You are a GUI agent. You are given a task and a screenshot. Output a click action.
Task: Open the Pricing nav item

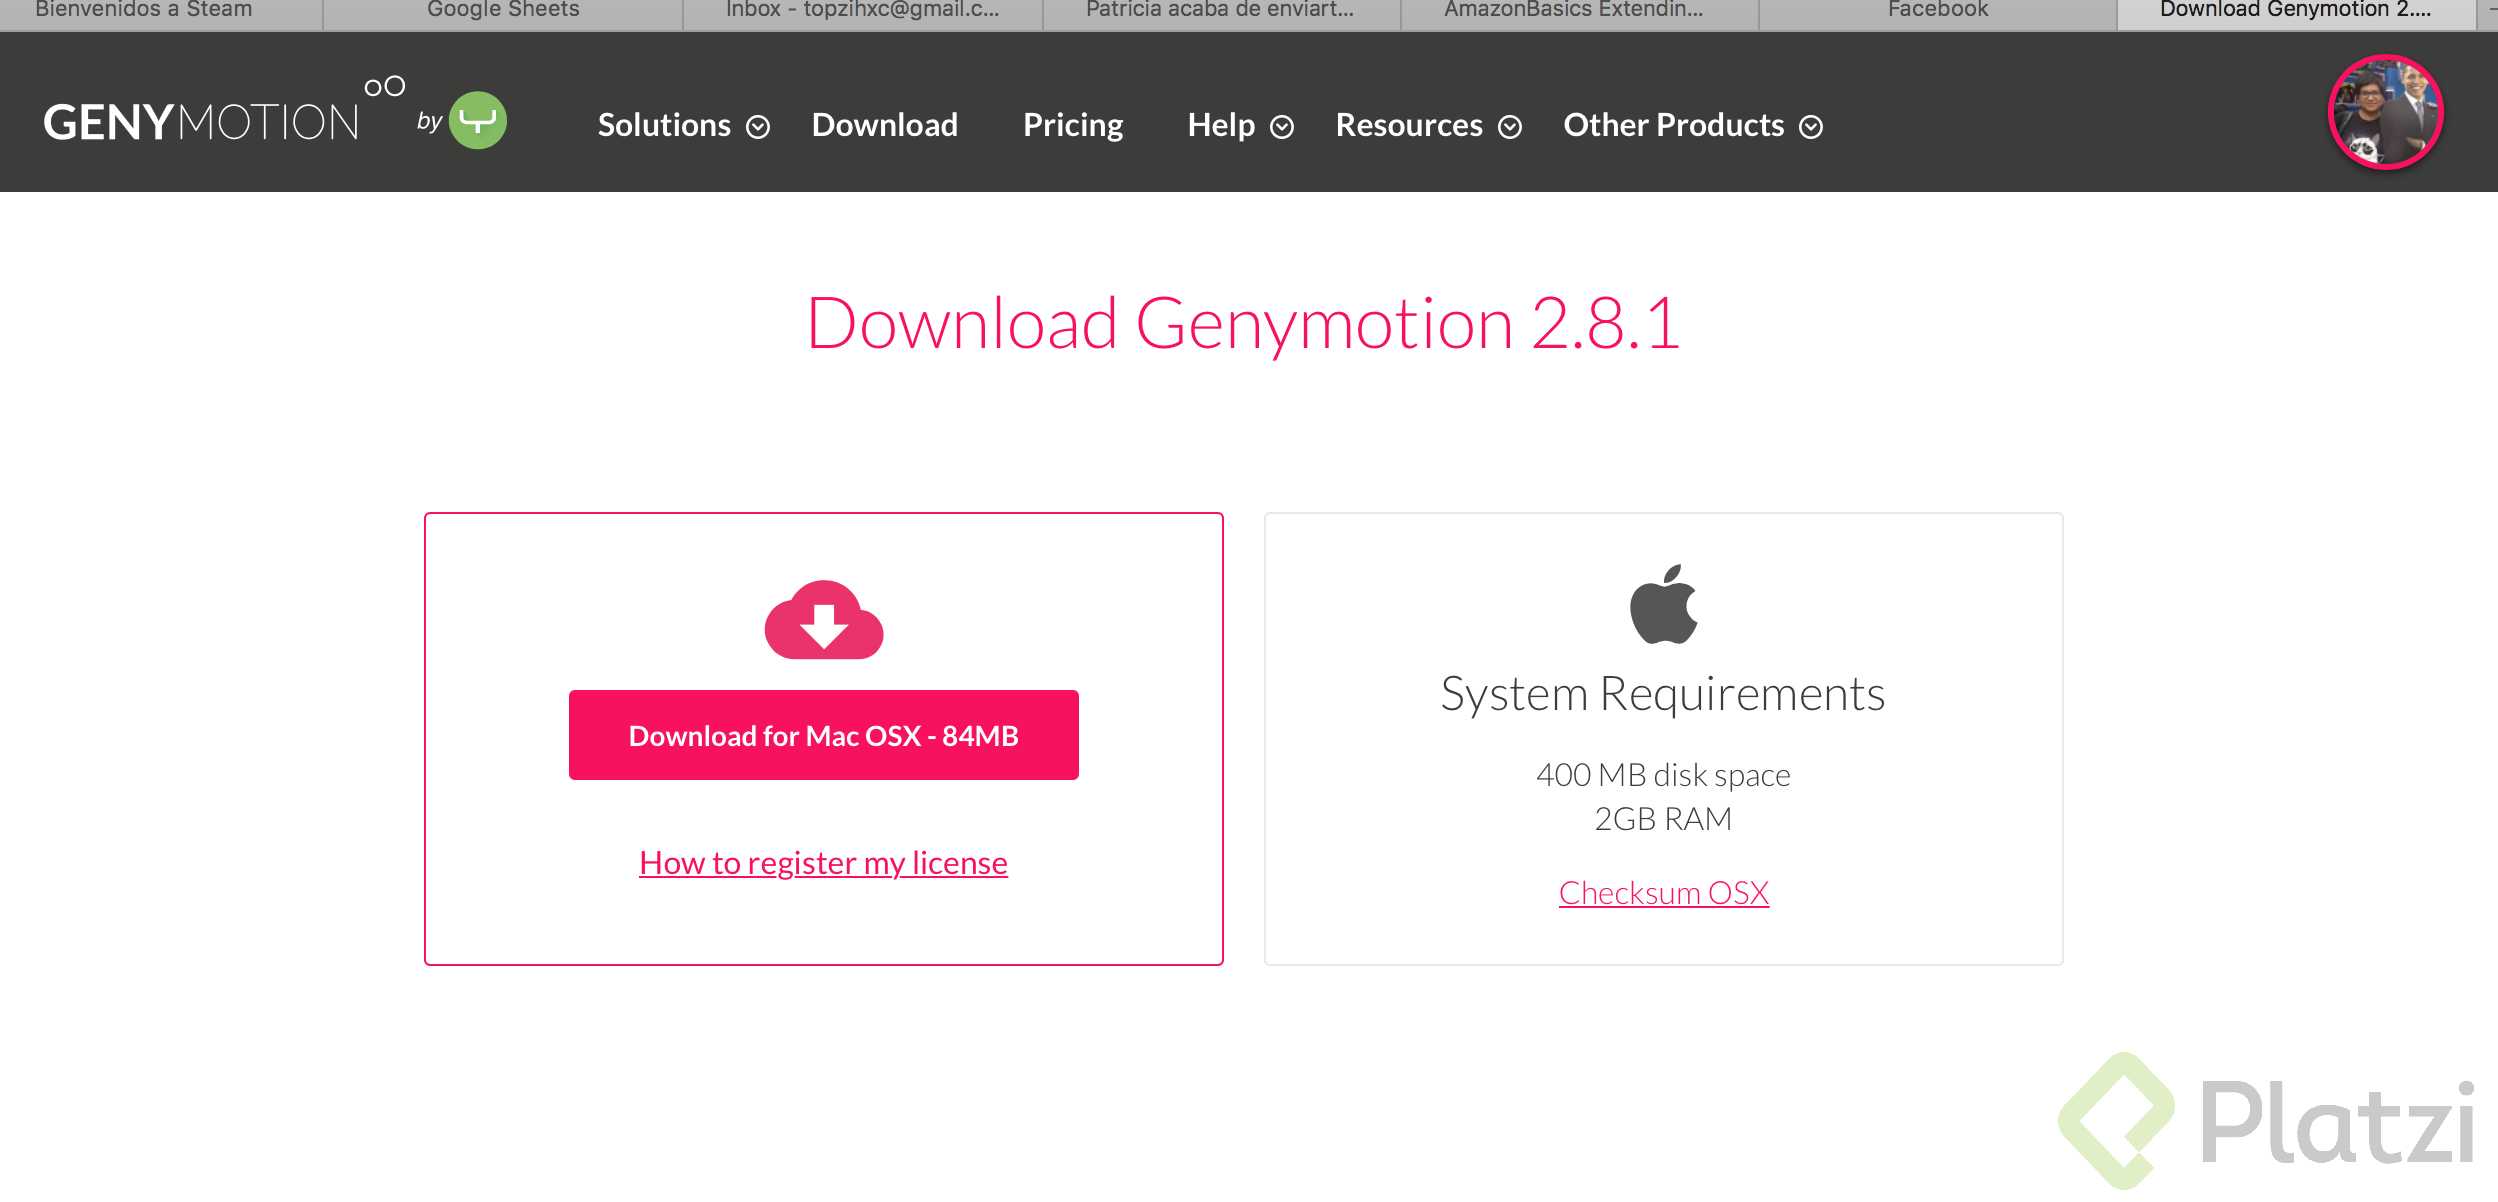[x=1072, y=125]
